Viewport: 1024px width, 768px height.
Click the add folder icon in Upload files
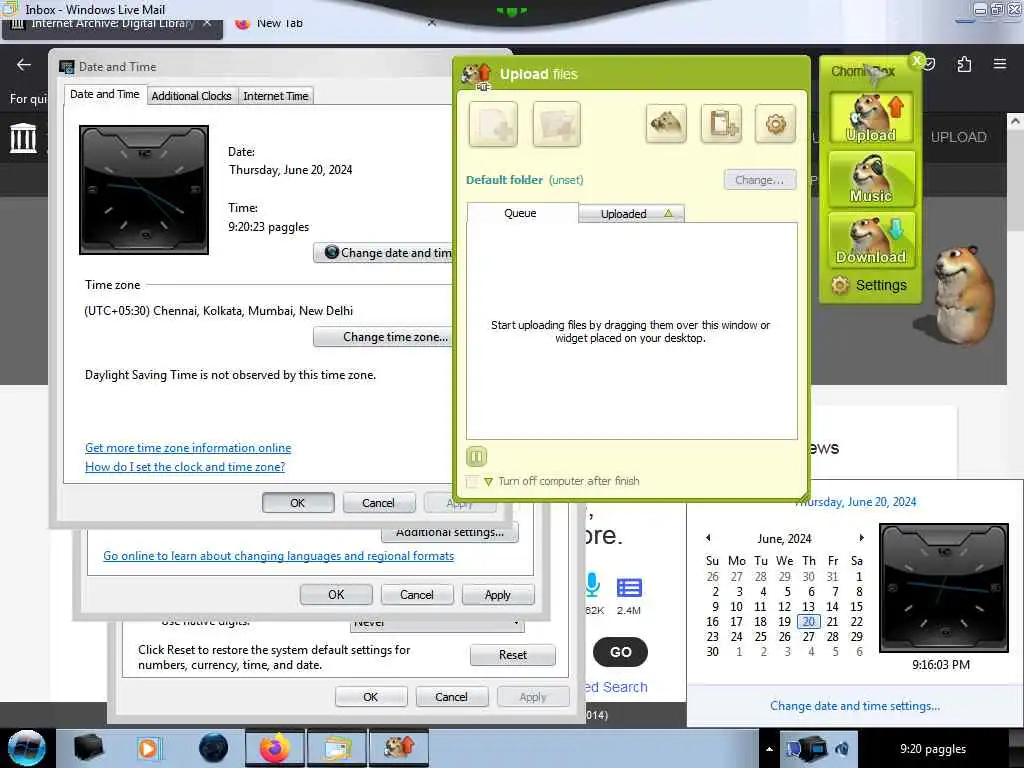pyautogui.click(x=556, y=124)
